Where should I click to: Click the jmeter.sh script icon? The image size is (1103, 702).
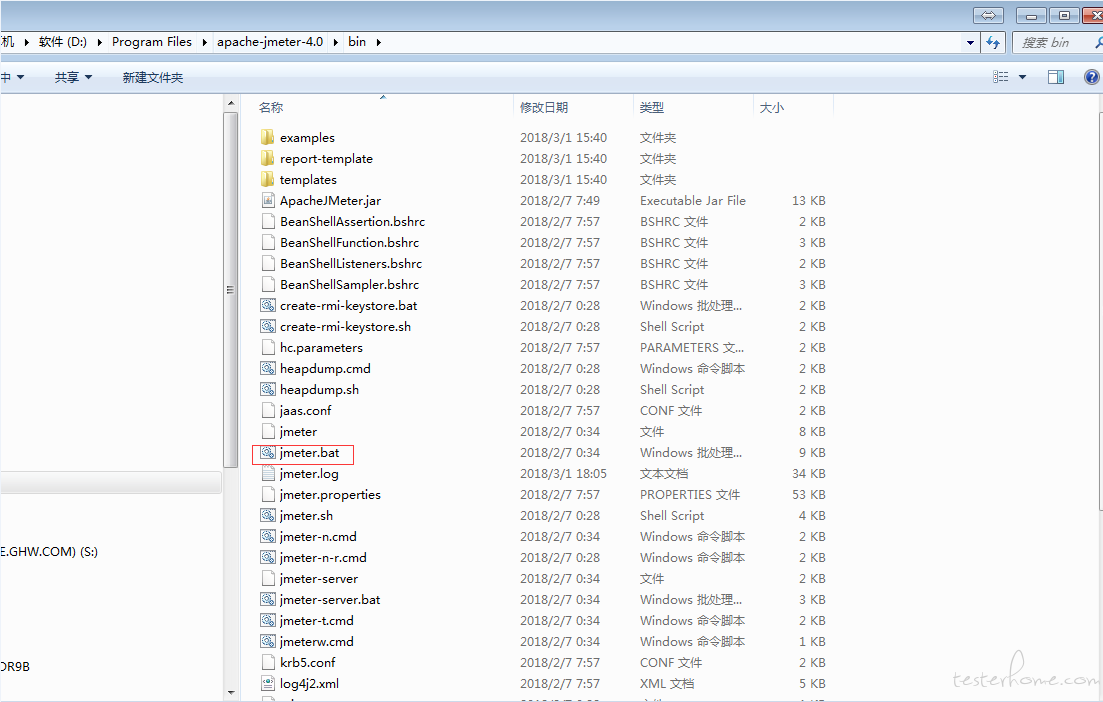[x=267, y=516]
